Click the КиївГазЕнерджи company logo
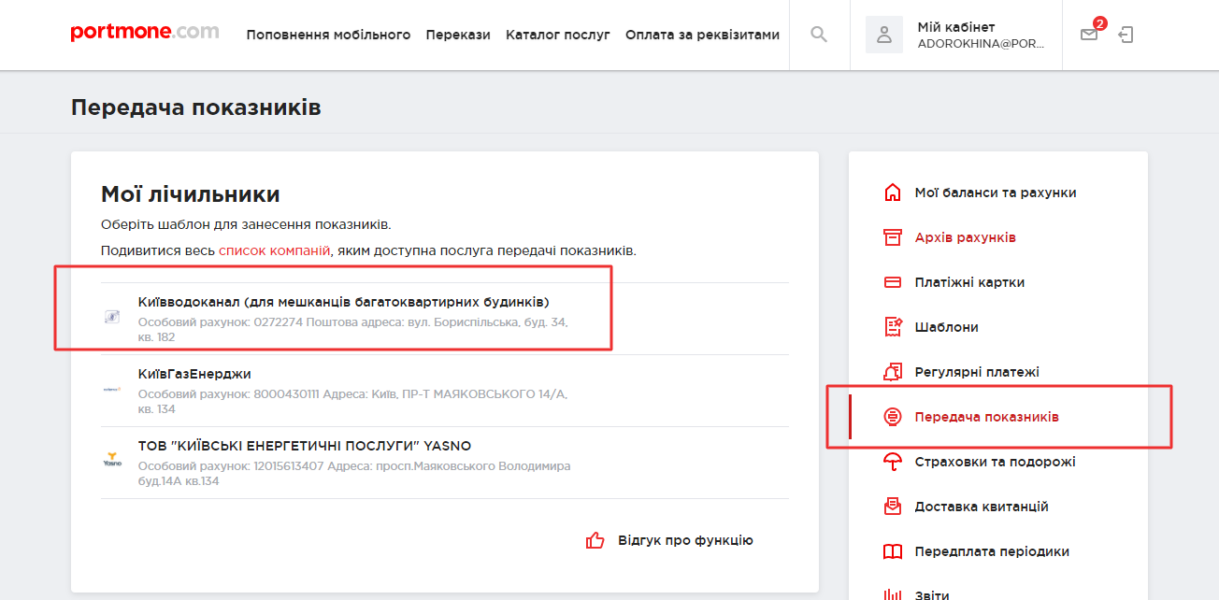The image size is (1219, 600). [x=113, y=389]
